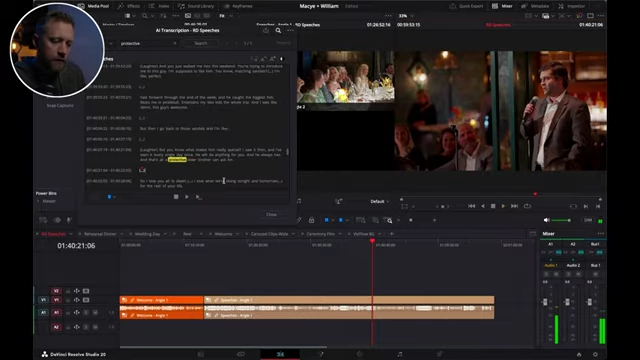Play reverse in timeline viewer

(482, 206)
